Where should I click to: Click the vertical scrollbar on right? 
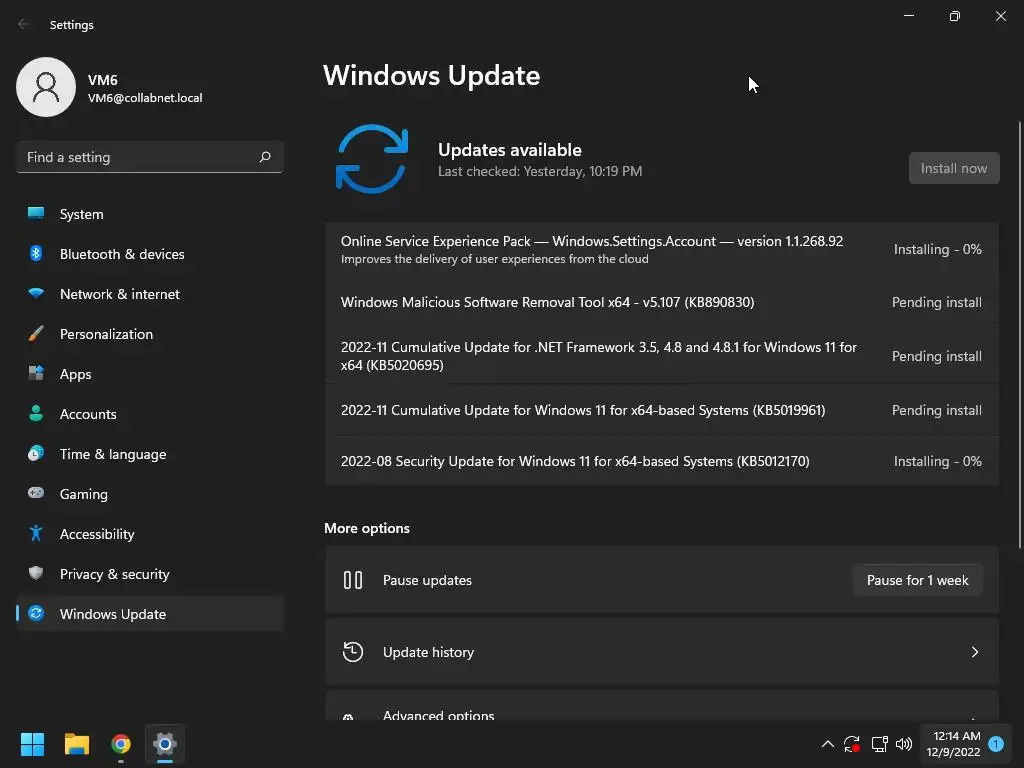1019,334
